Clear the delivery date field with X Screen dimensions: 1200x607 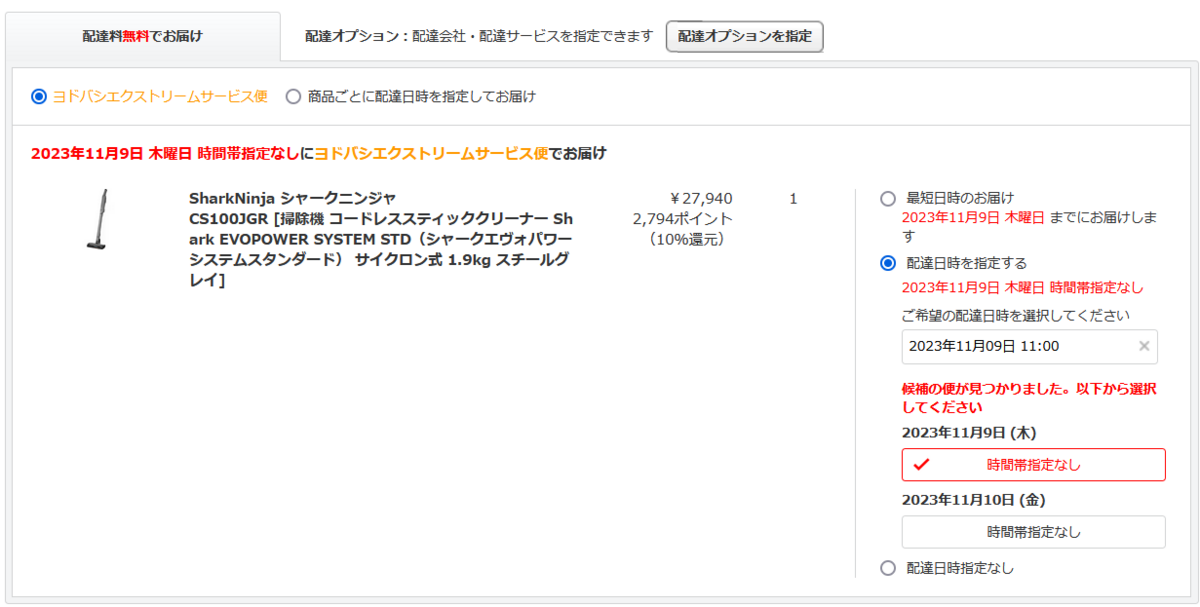(1144, 346)
